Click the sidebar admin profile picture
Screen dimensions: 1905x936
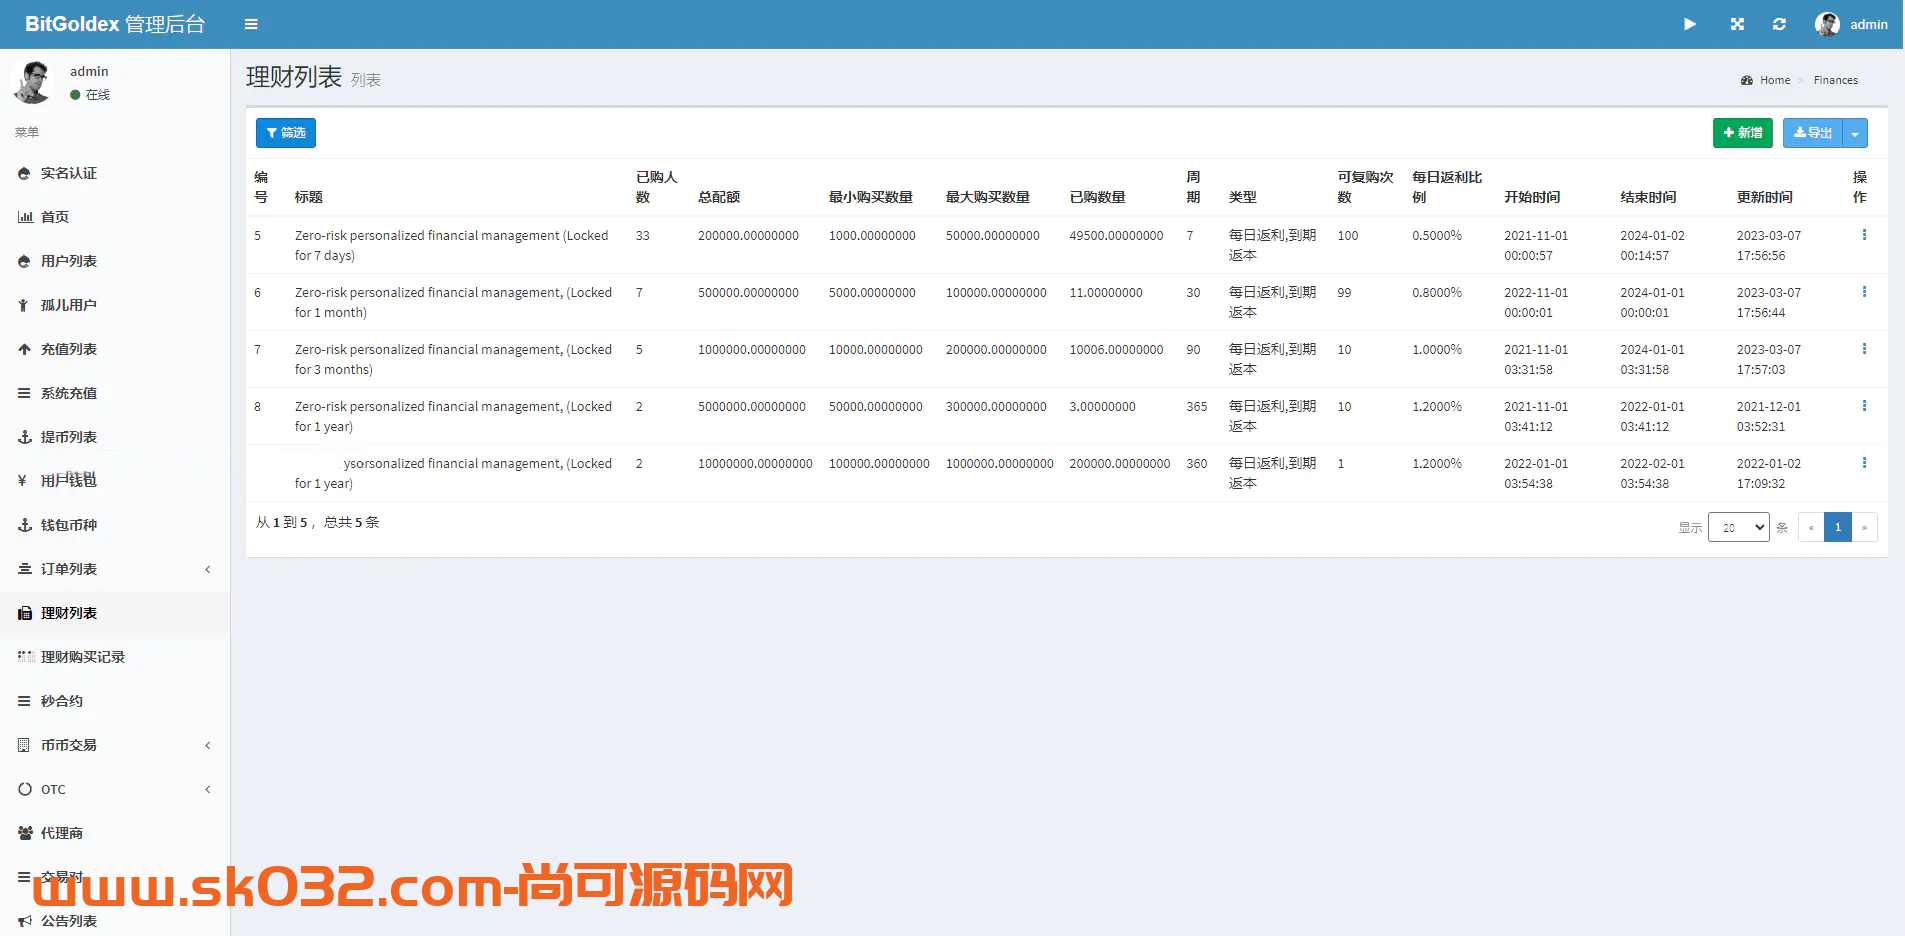pyautogui.click(x=33, y=82)
